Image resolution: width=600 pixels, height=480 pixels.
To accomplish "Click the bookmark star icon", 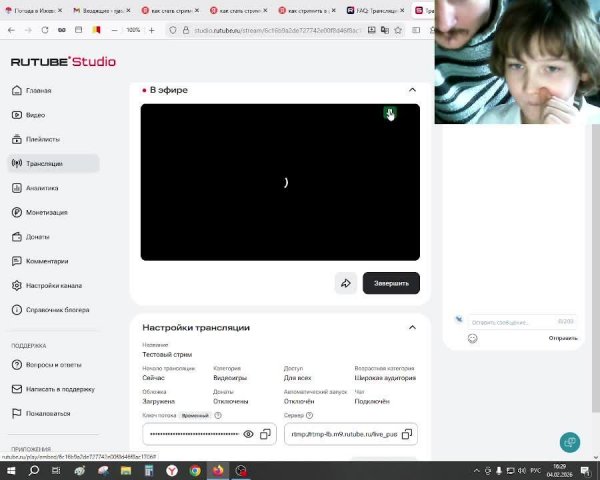I will coord(398,30).
